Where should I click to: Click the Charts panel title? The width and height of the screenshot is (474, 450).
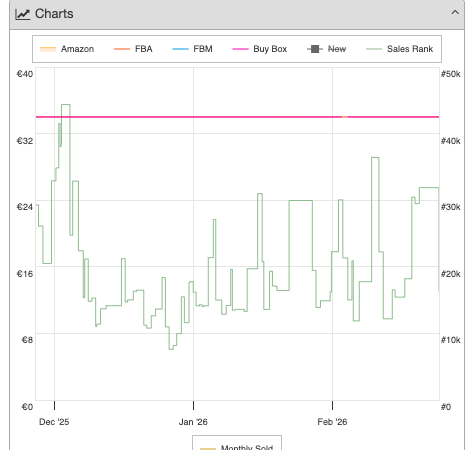[x=54, y=14]
